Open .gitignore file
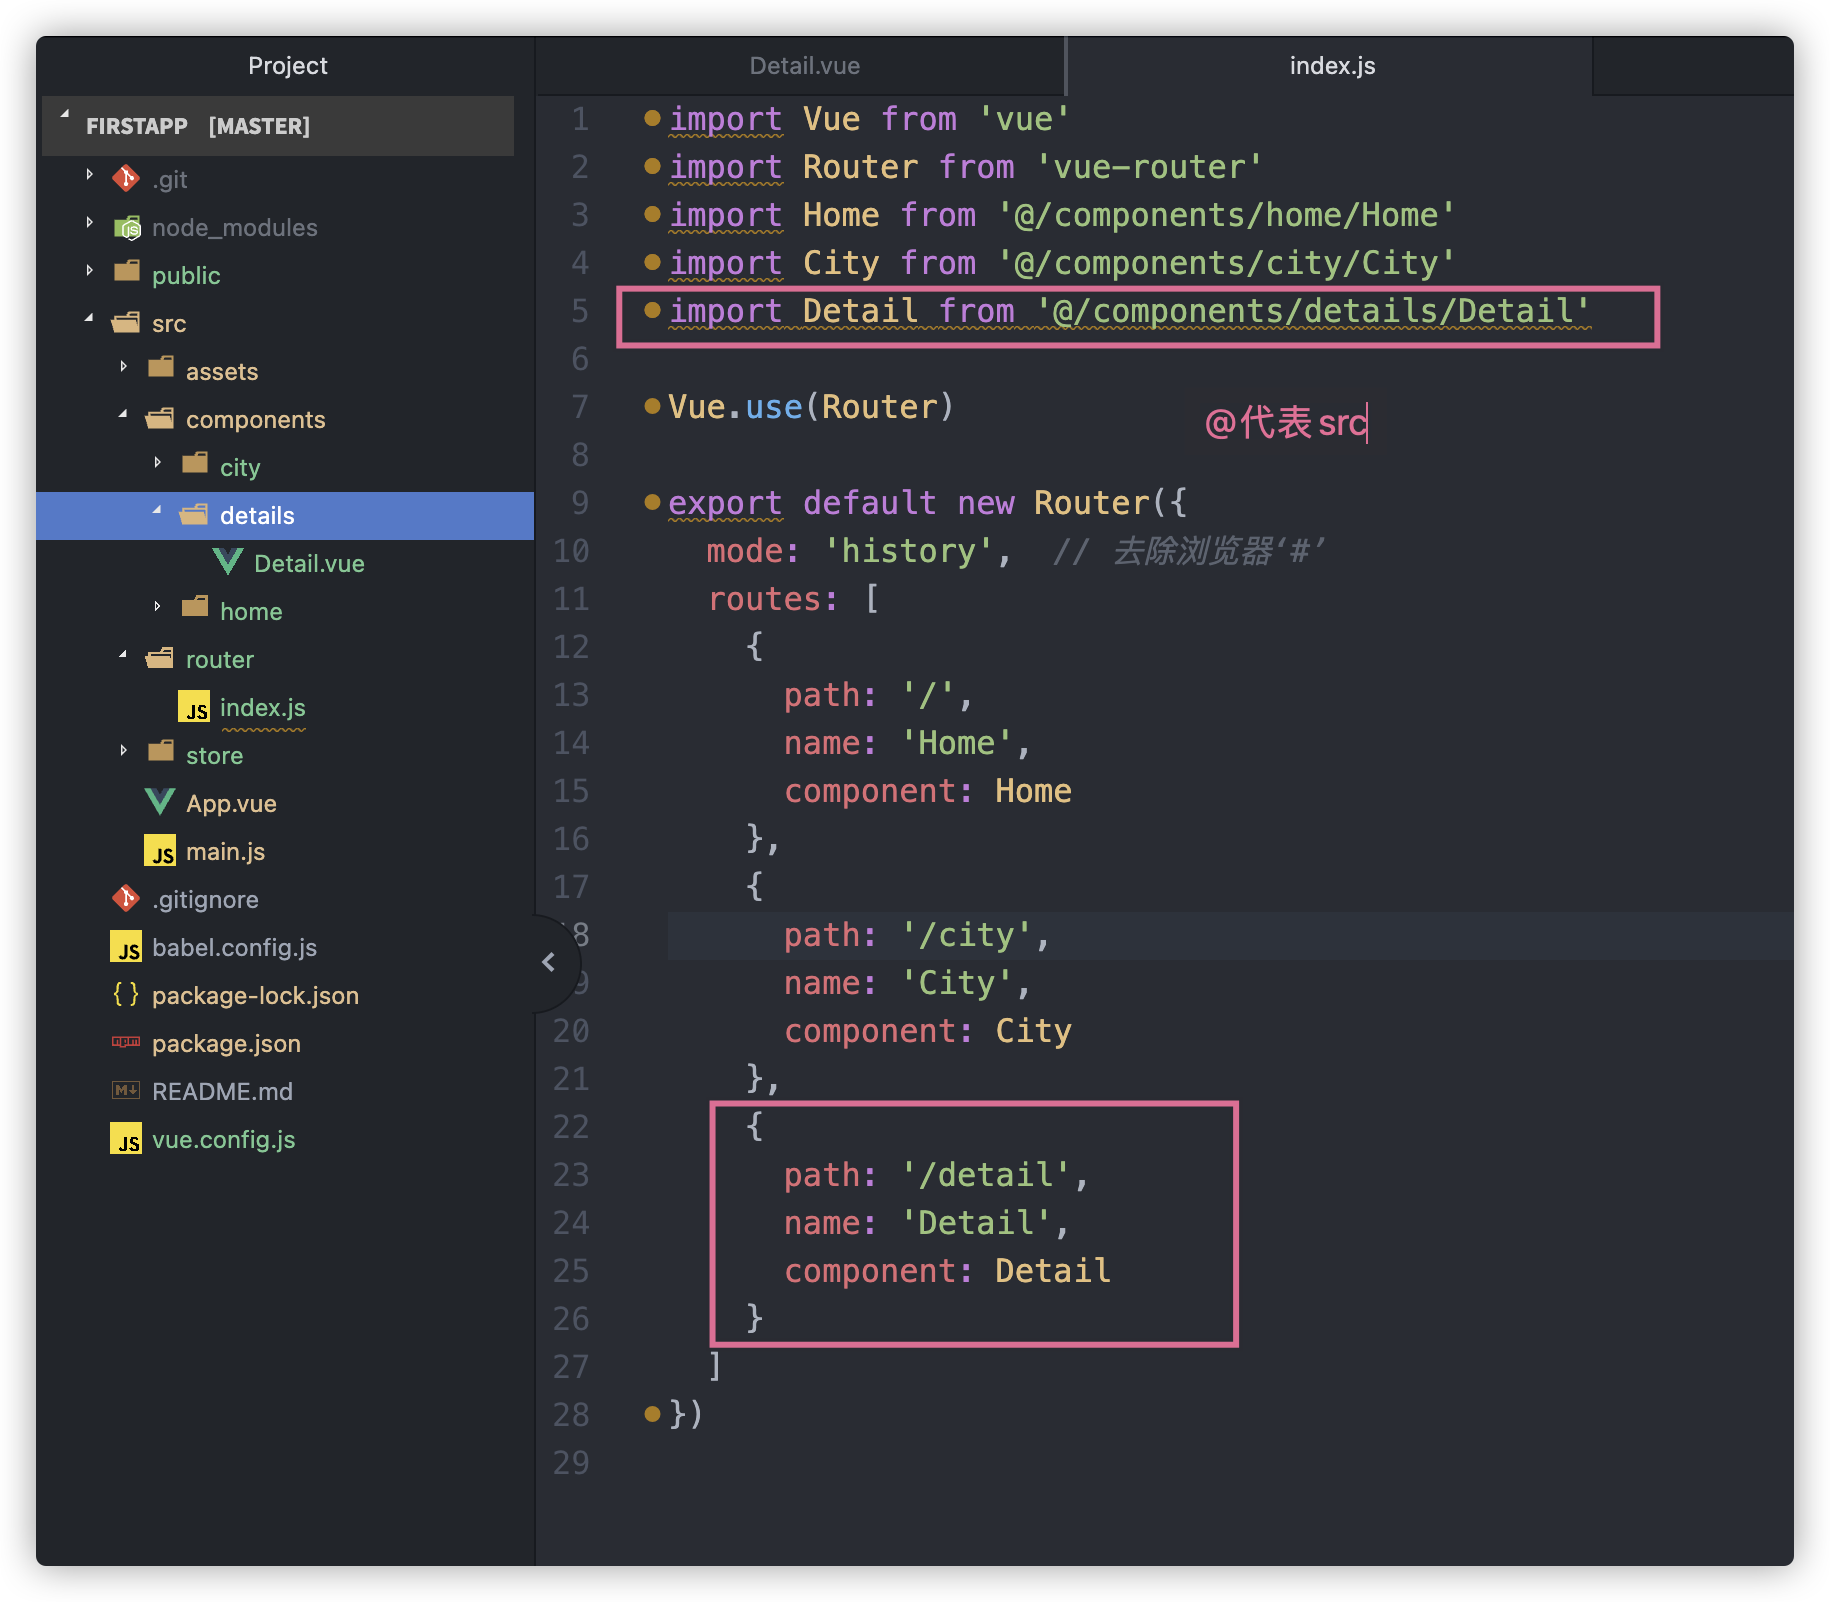This screenshot has width=1830, height=1602. point(205,899)
